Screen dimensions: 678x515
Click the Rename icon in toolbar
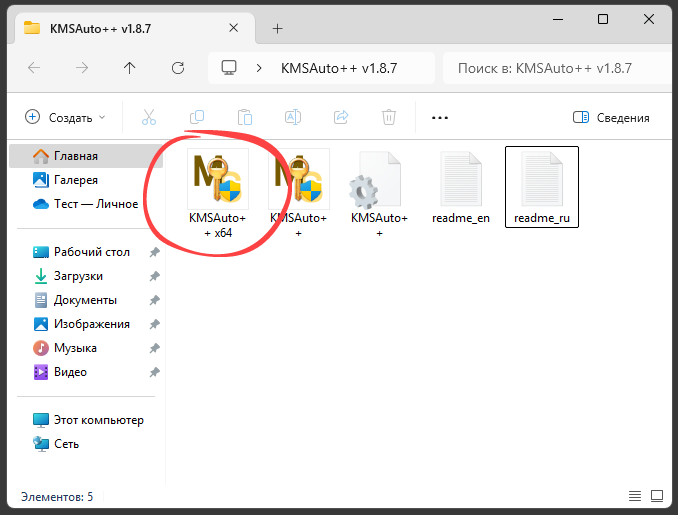coord(293,117)
